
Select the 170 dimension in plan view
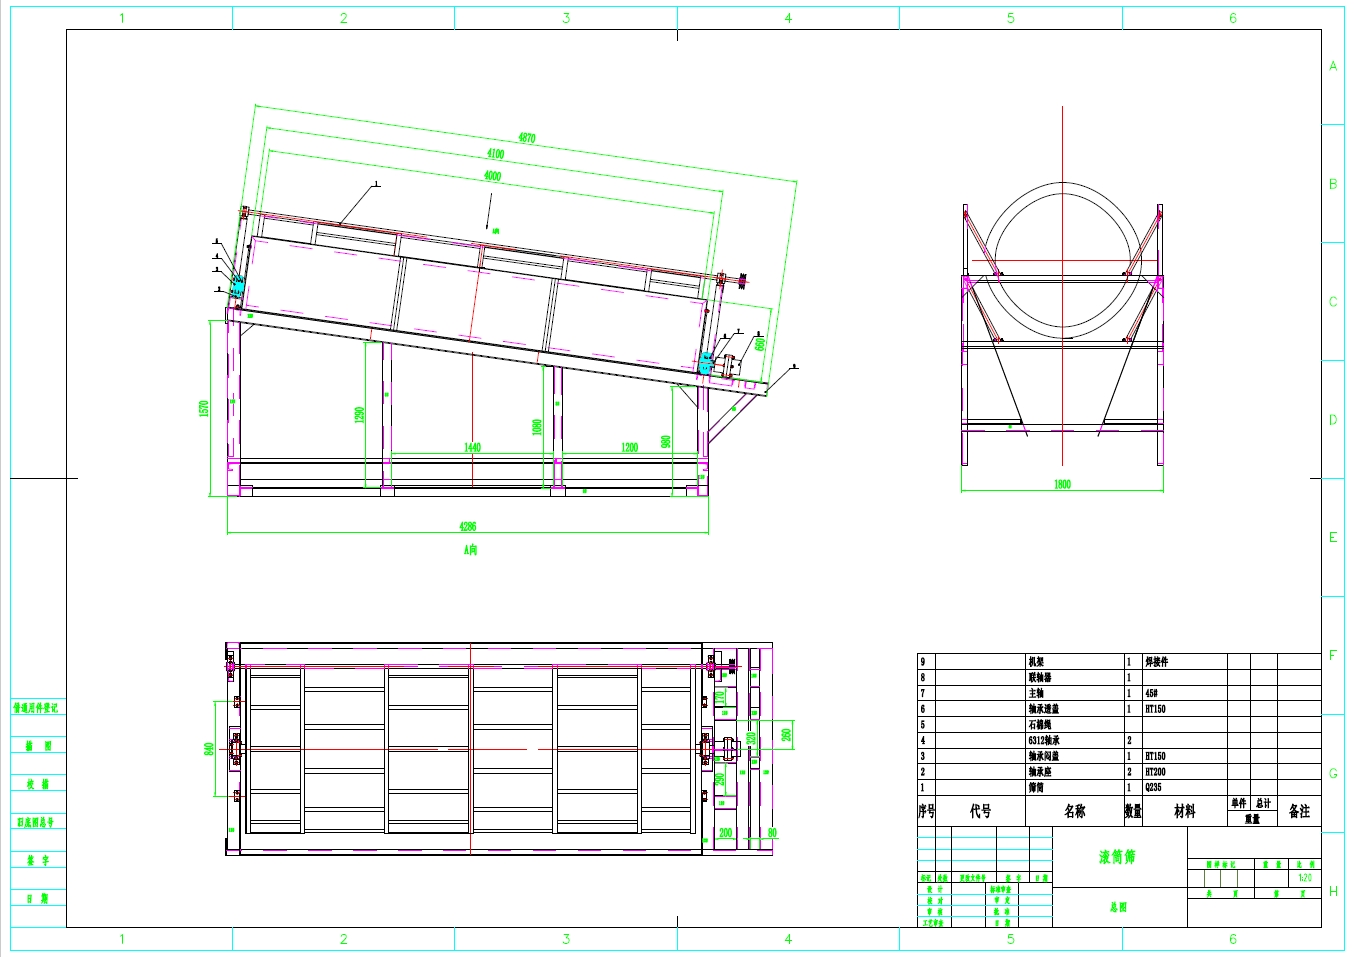click(720, 698)
